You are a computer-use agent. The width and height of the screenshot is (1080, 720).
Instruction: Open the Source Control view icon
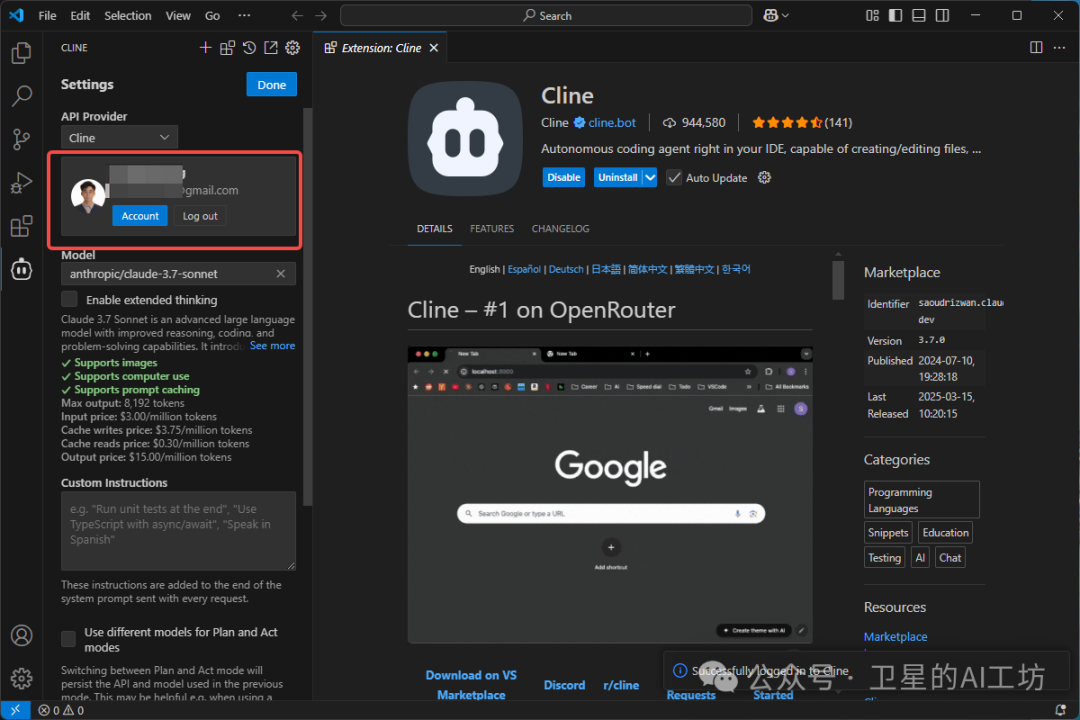tap(21, 139)
